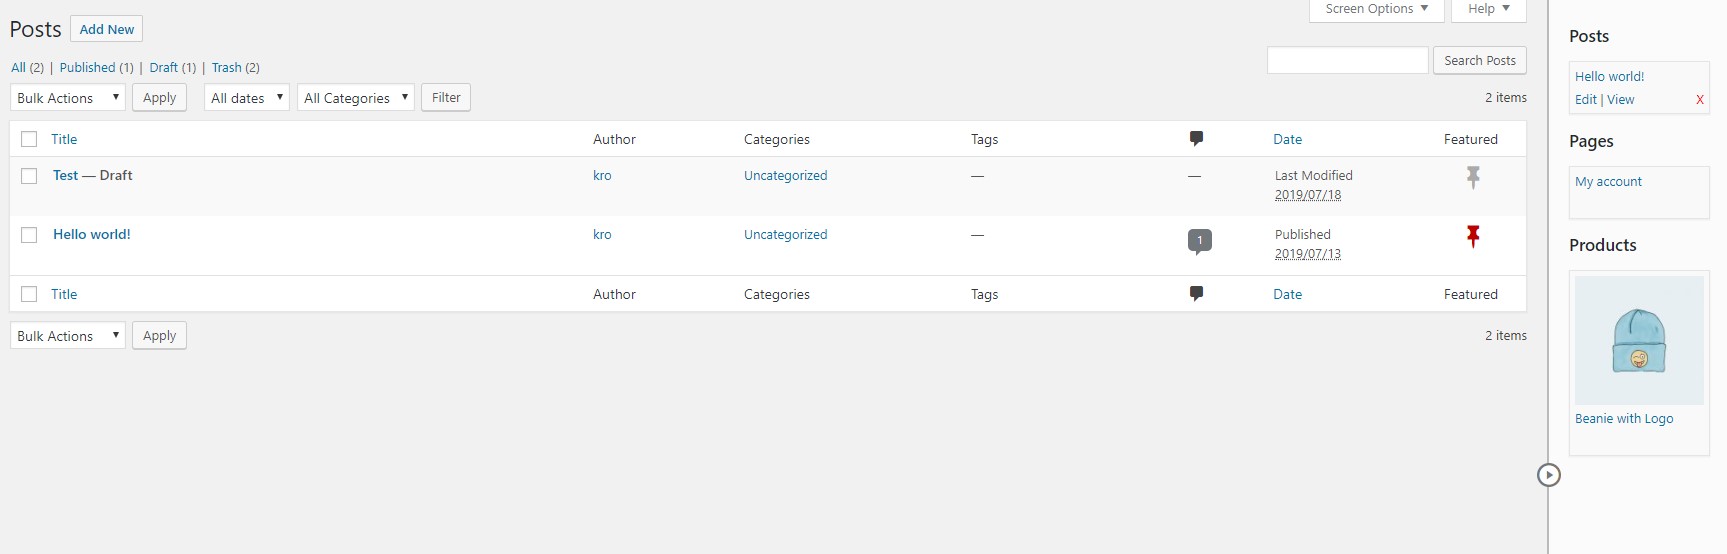Sort the posts by the Date column header

click(x=1287, y=140)
